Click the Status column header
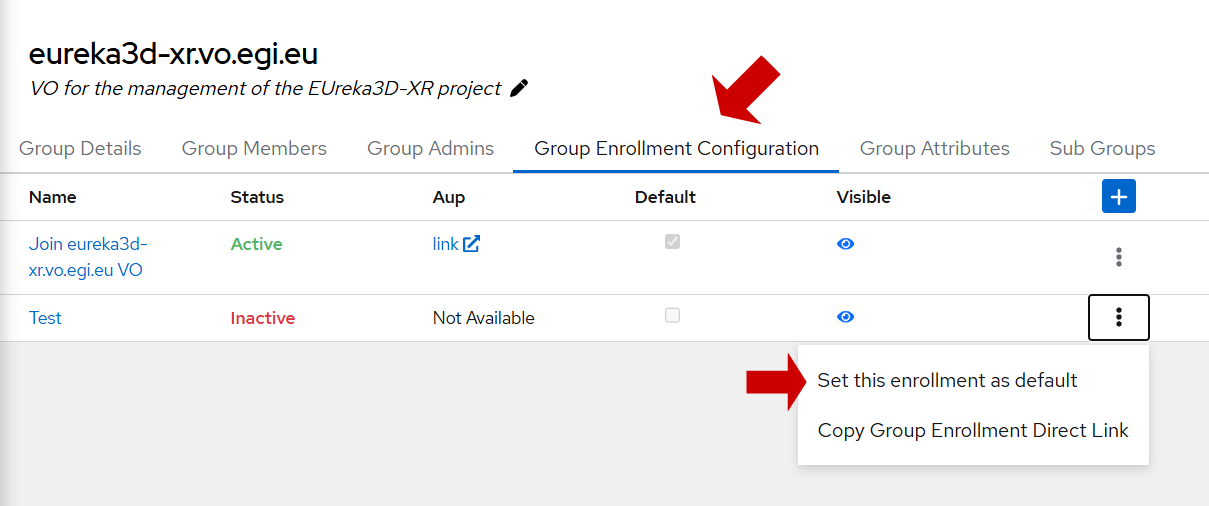This screenshot has width=1209, height=506. click(257, 197)
